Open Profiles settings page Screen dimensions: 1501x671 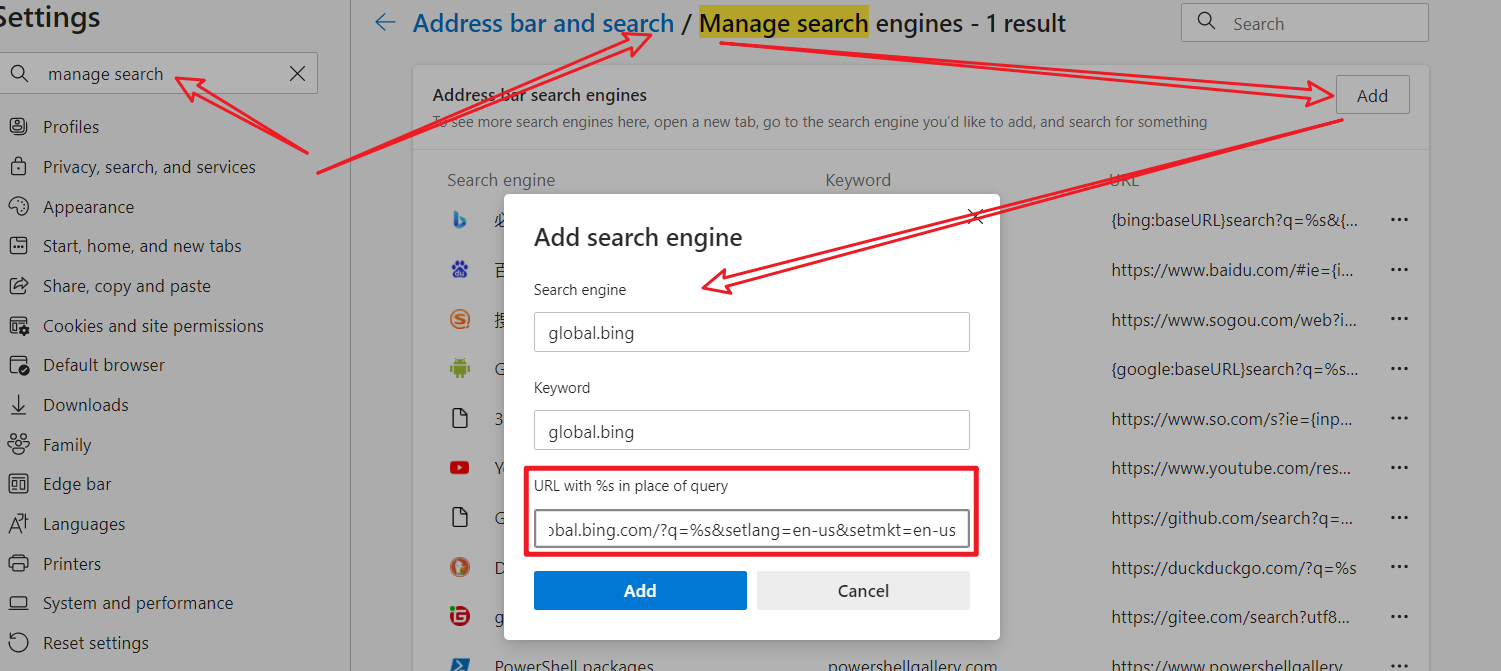tap(71, 127)
